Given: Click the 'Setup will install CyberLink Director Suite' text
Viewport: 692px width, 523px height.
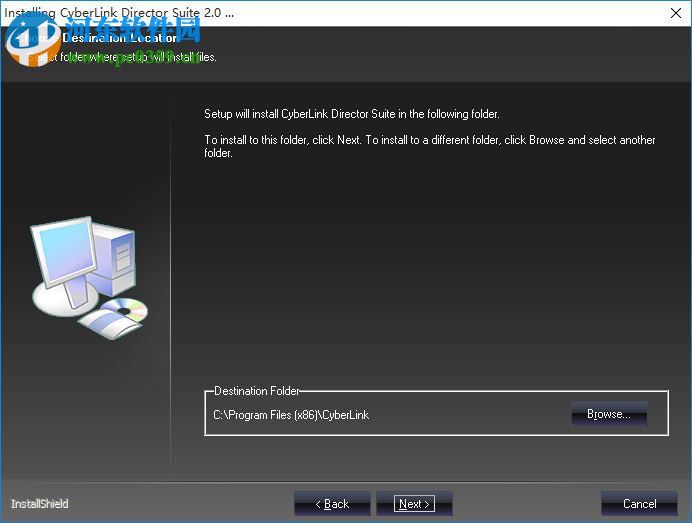Looking at the screenshot, I should coord(352,114).
